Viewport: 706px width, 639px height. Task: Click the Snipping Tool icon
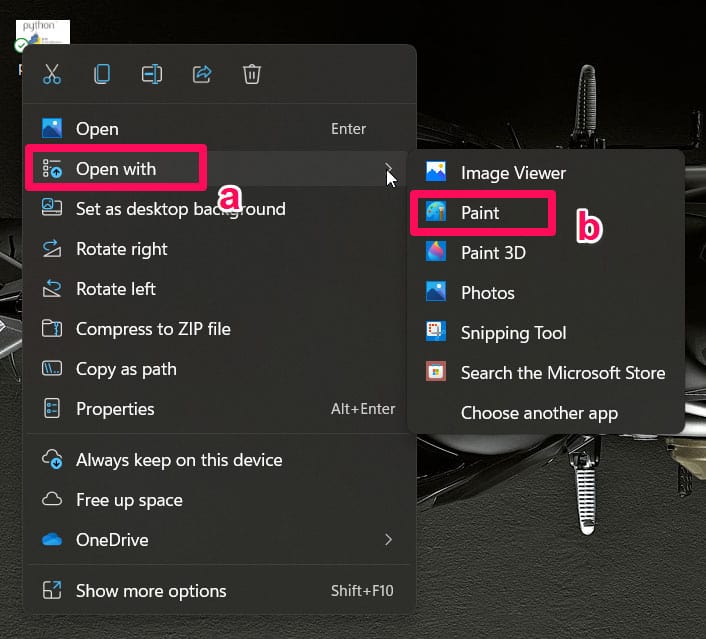click(436, 331)
